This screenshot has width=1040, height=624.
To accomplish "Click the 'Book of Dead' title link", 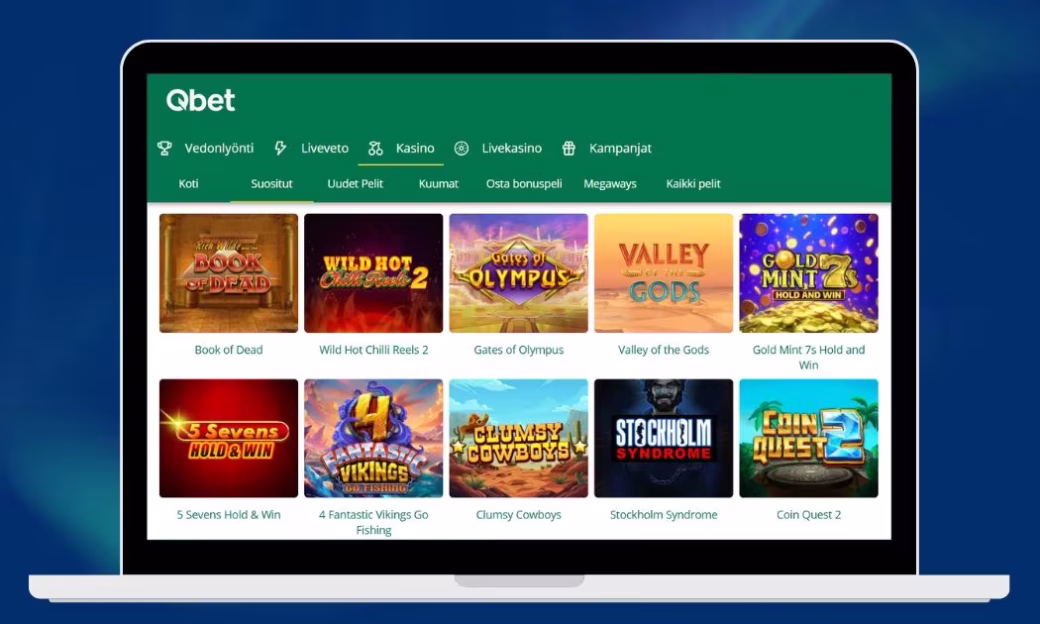I will [x=229, y=349].
